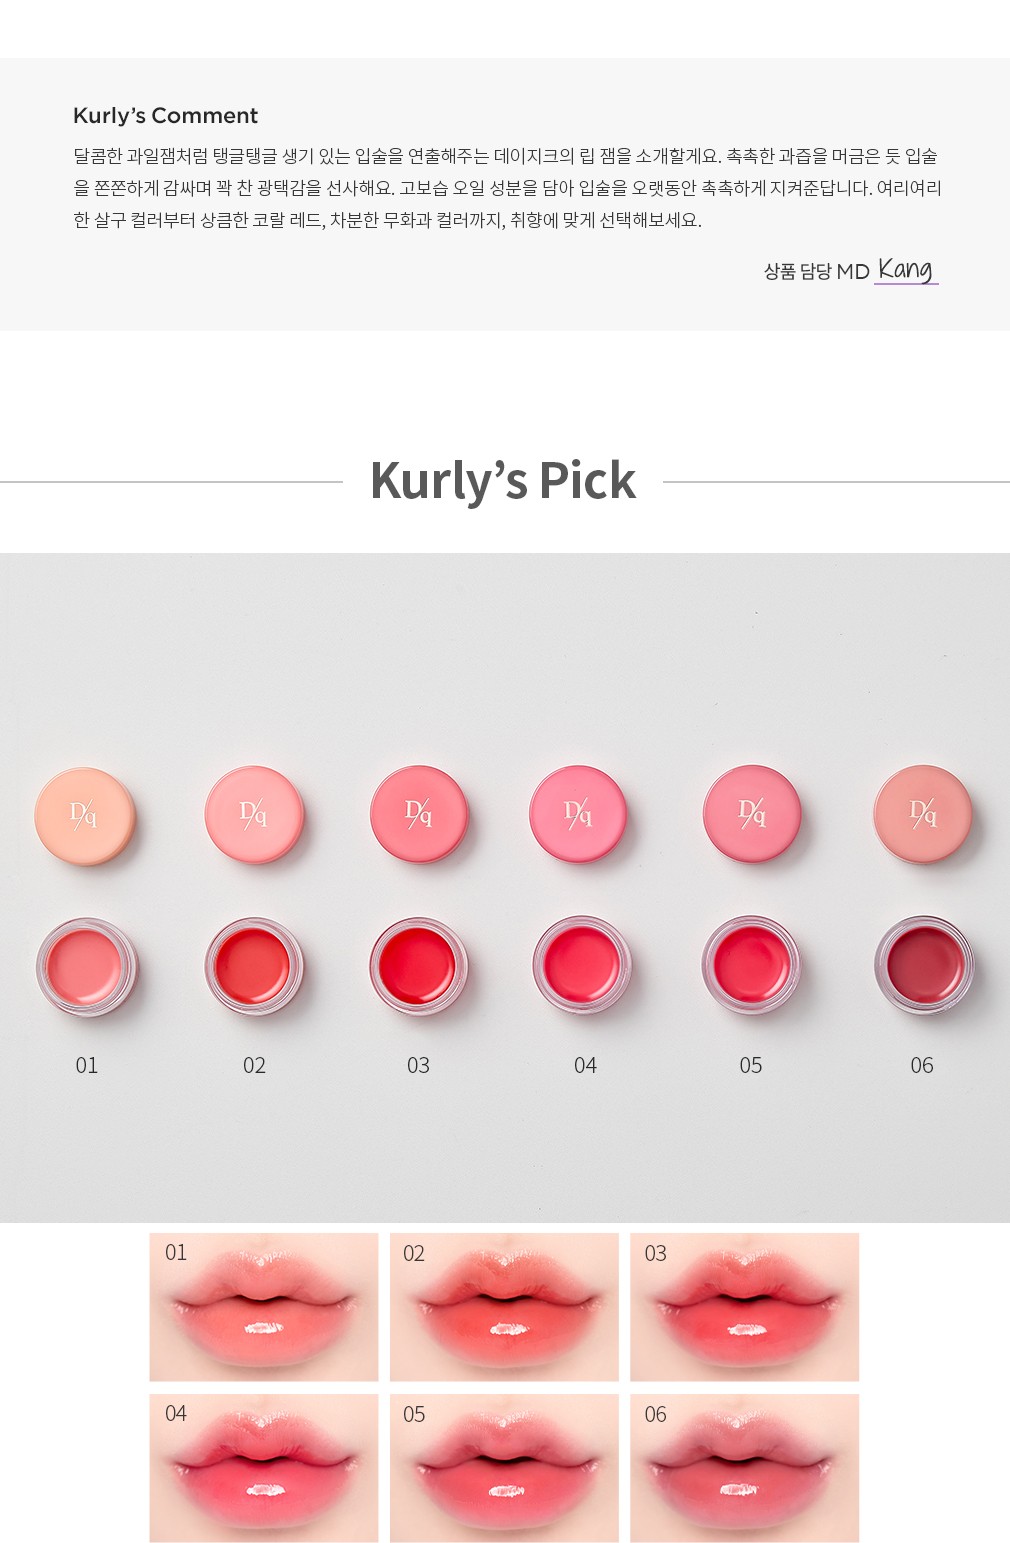Click the closed pink lid above shade 02
The height and width of the screenshot is (1543, 1010).
point(254,815)
